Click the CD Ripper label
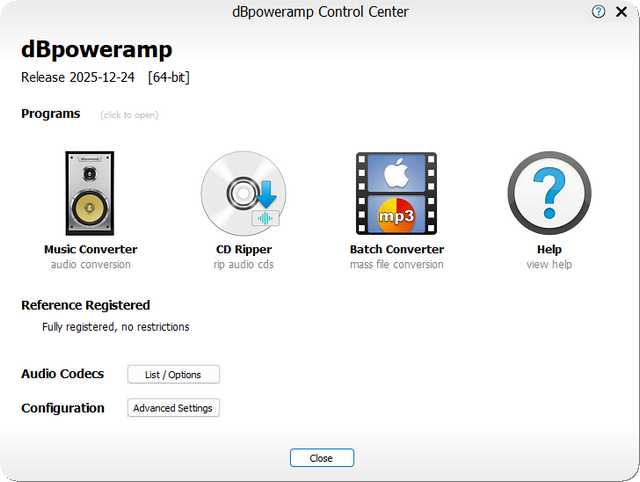 point(244,249)
